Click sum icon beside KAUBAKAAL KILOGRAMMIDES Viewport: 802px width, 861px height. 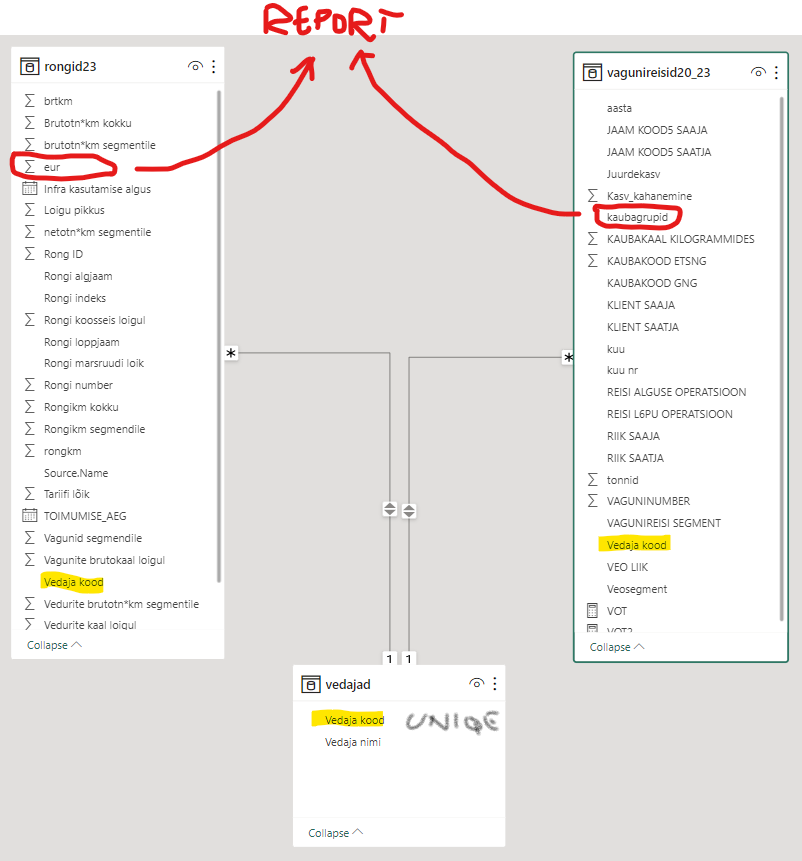(592, 239)
